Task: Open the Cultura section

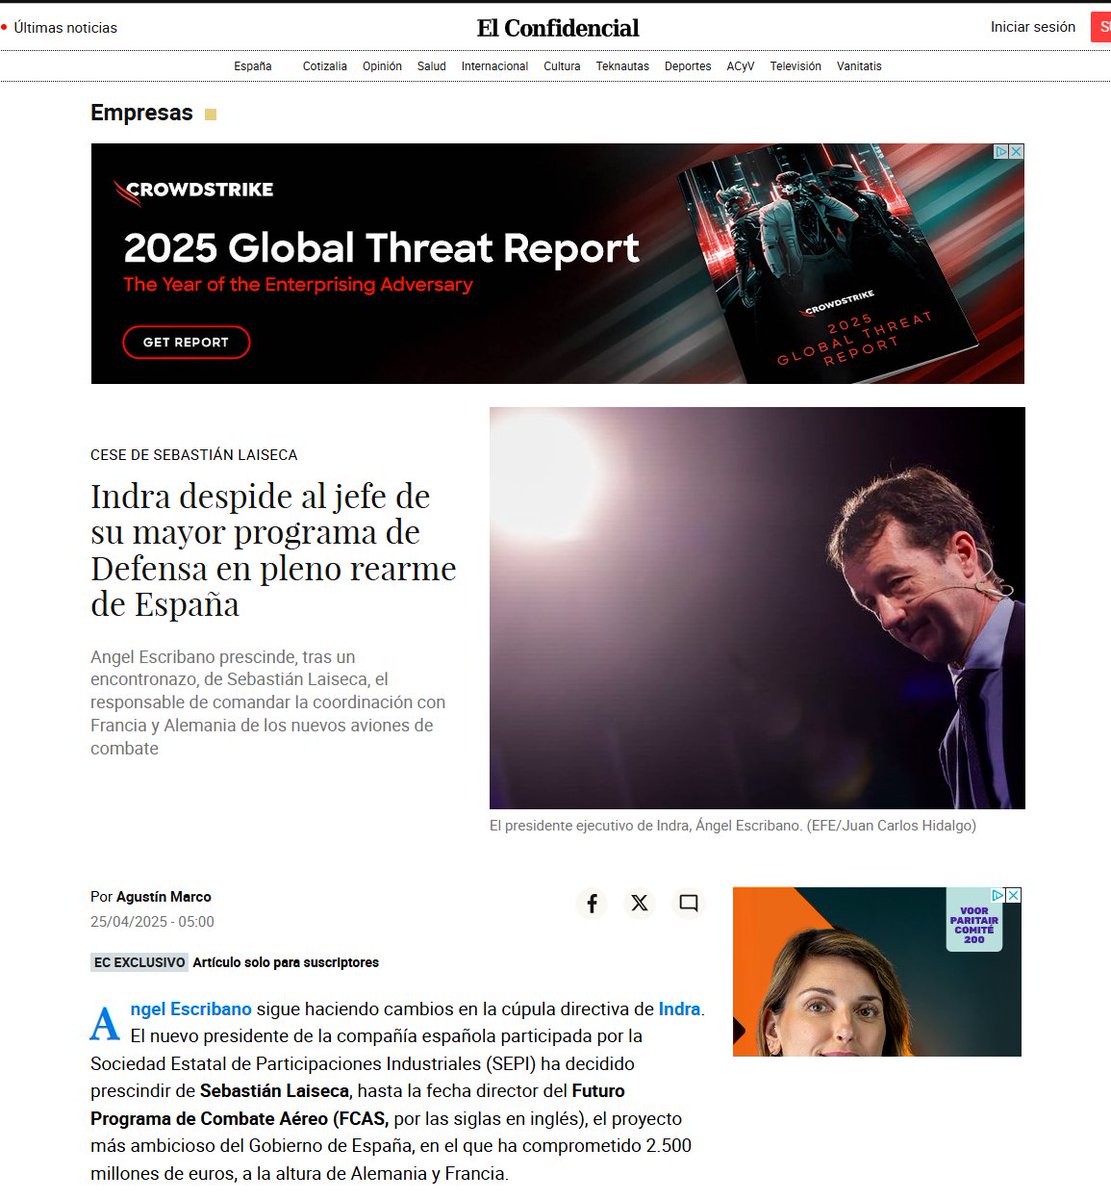Action: pyautogui.click(x=562, y=66)
